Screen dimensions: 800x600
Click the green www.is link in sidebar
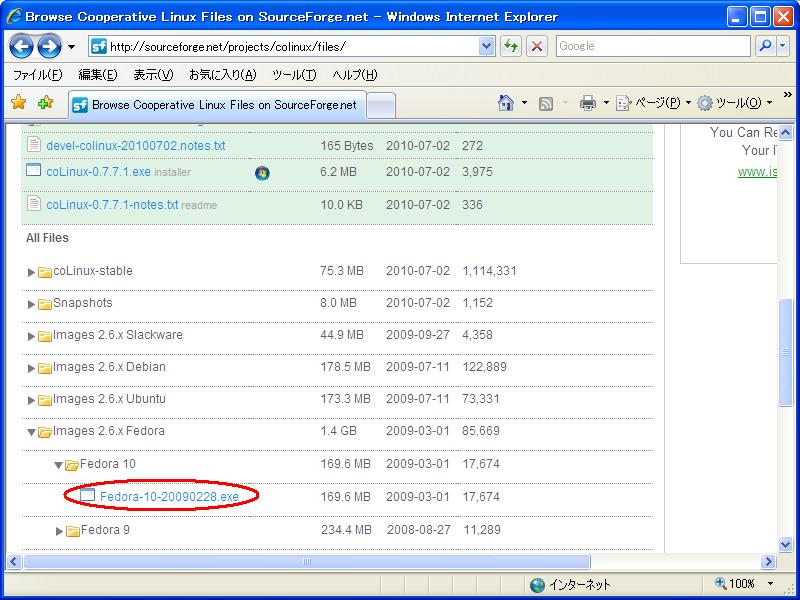click(x=757, y=171)
